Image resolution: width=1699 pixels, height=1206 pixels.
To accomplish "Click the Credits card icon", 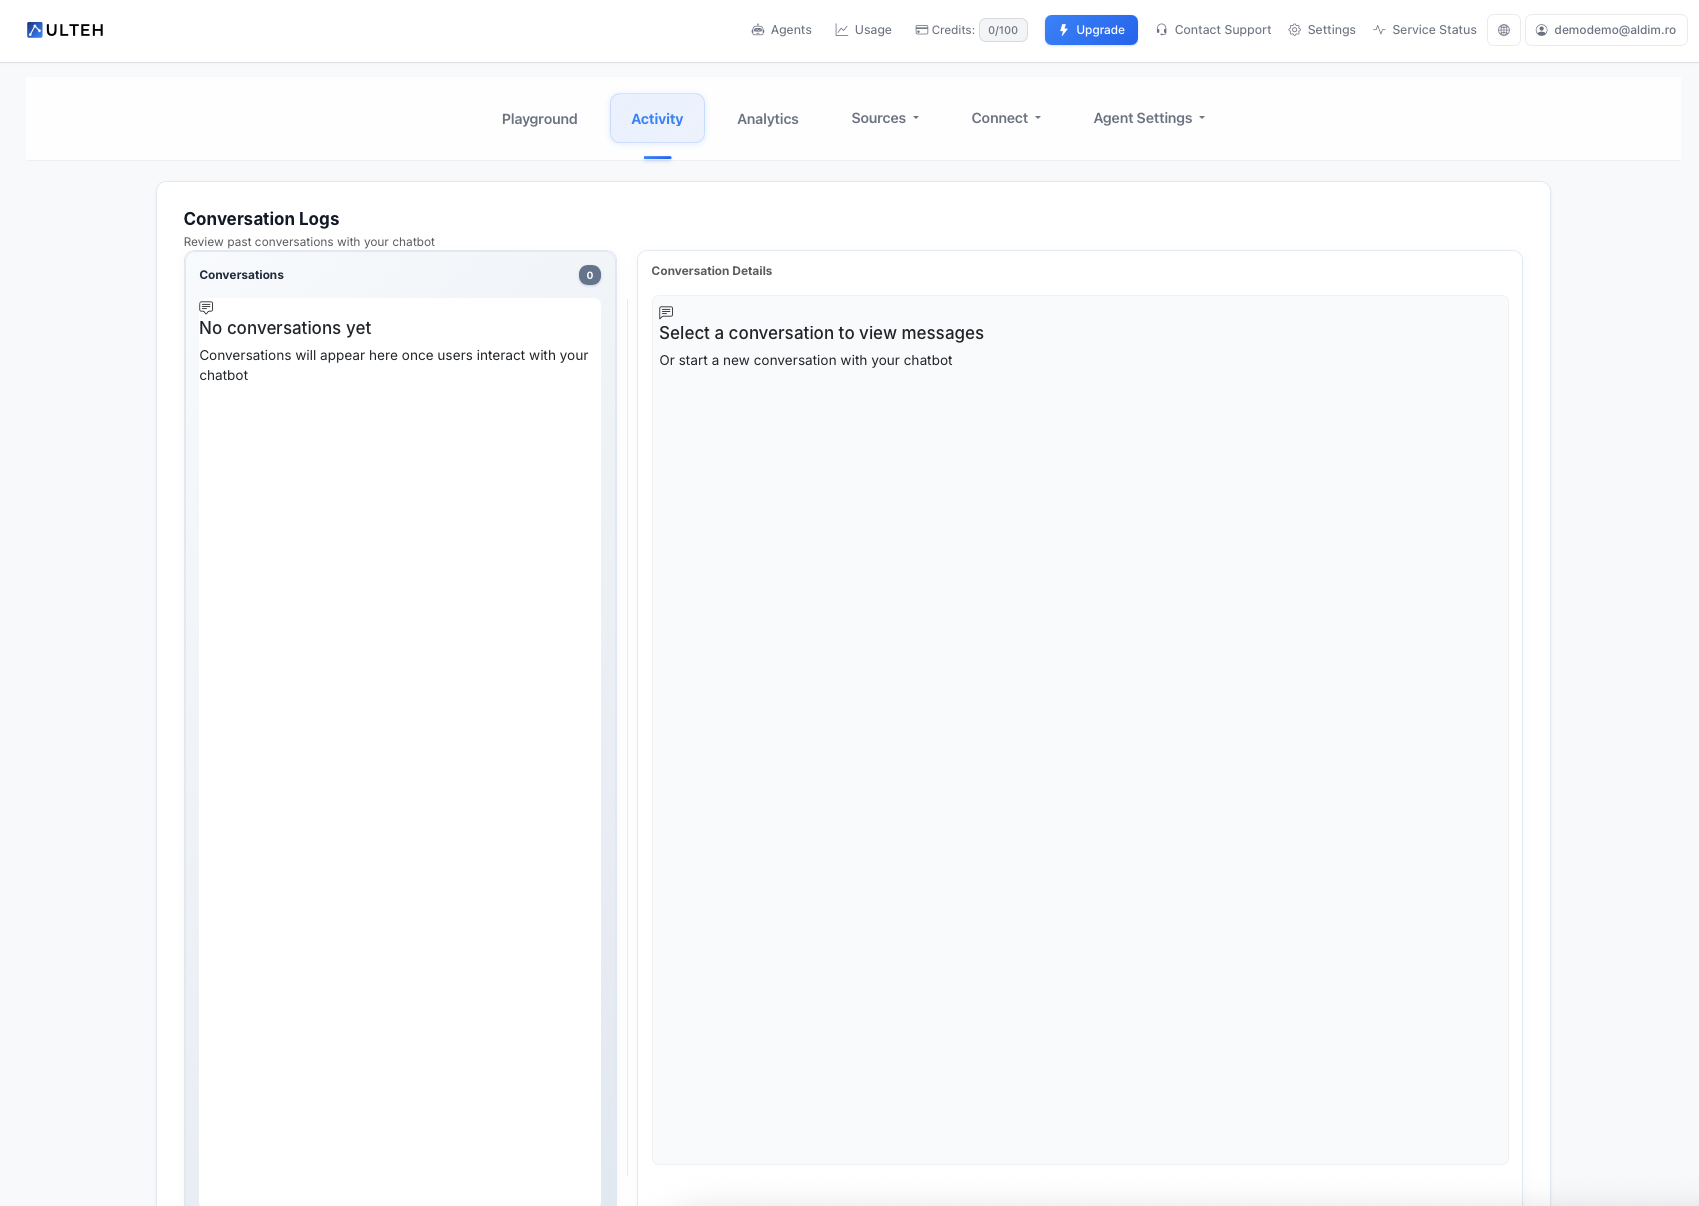I will click(x=920, y=30).
